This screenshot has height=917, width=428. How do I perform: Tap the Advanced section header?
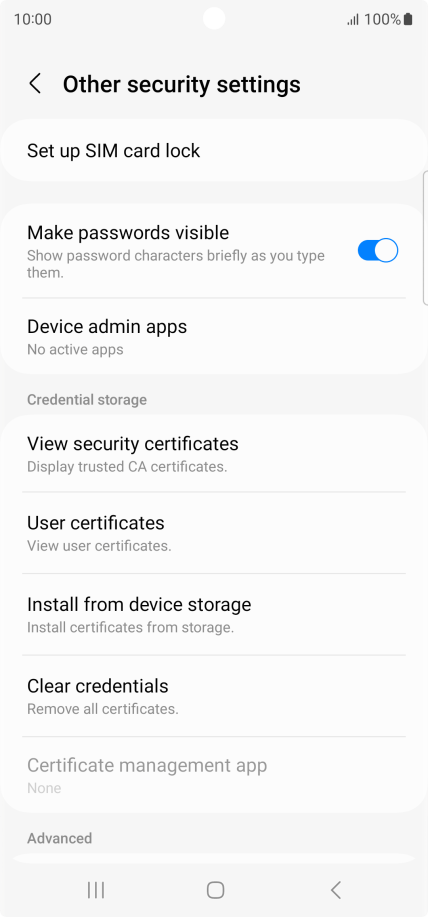(60, 838)
